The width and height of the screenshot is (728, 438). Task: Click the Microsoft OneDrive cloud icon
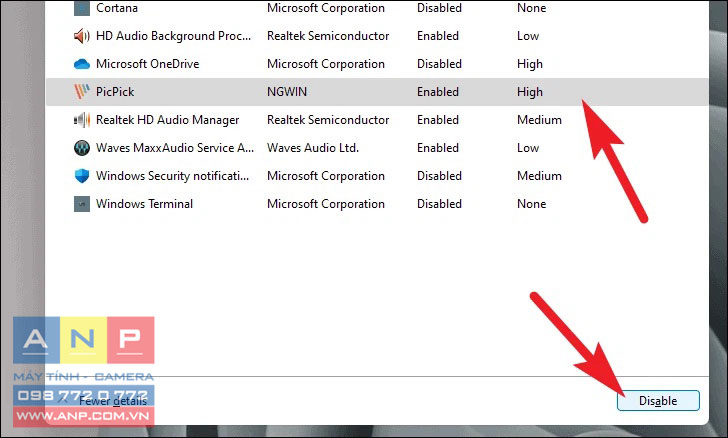[x=82, y=64]
